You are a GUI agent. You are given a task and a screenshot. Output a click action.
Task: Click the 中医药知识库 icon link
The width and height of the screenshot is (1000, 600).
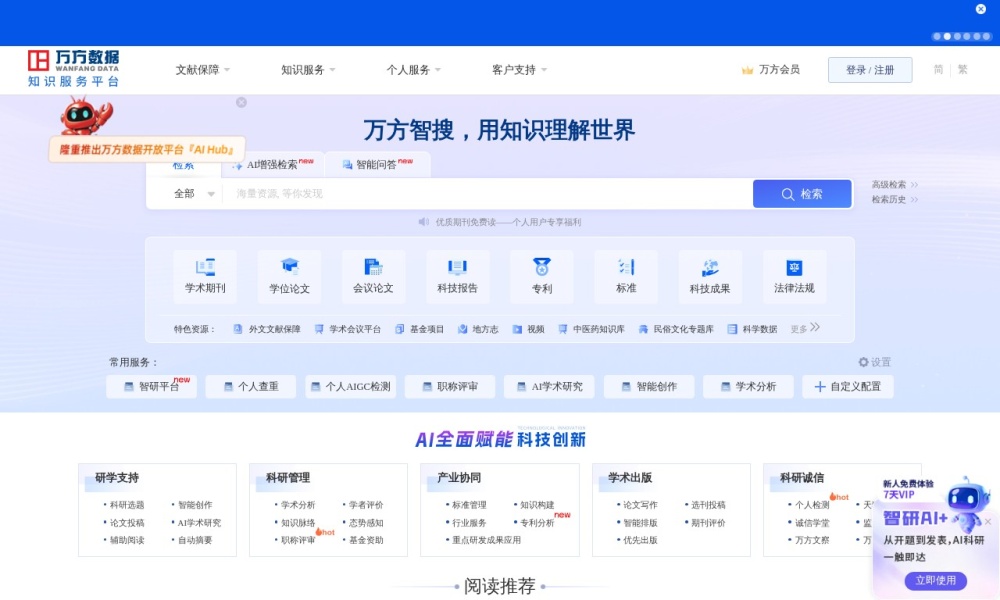591,329
